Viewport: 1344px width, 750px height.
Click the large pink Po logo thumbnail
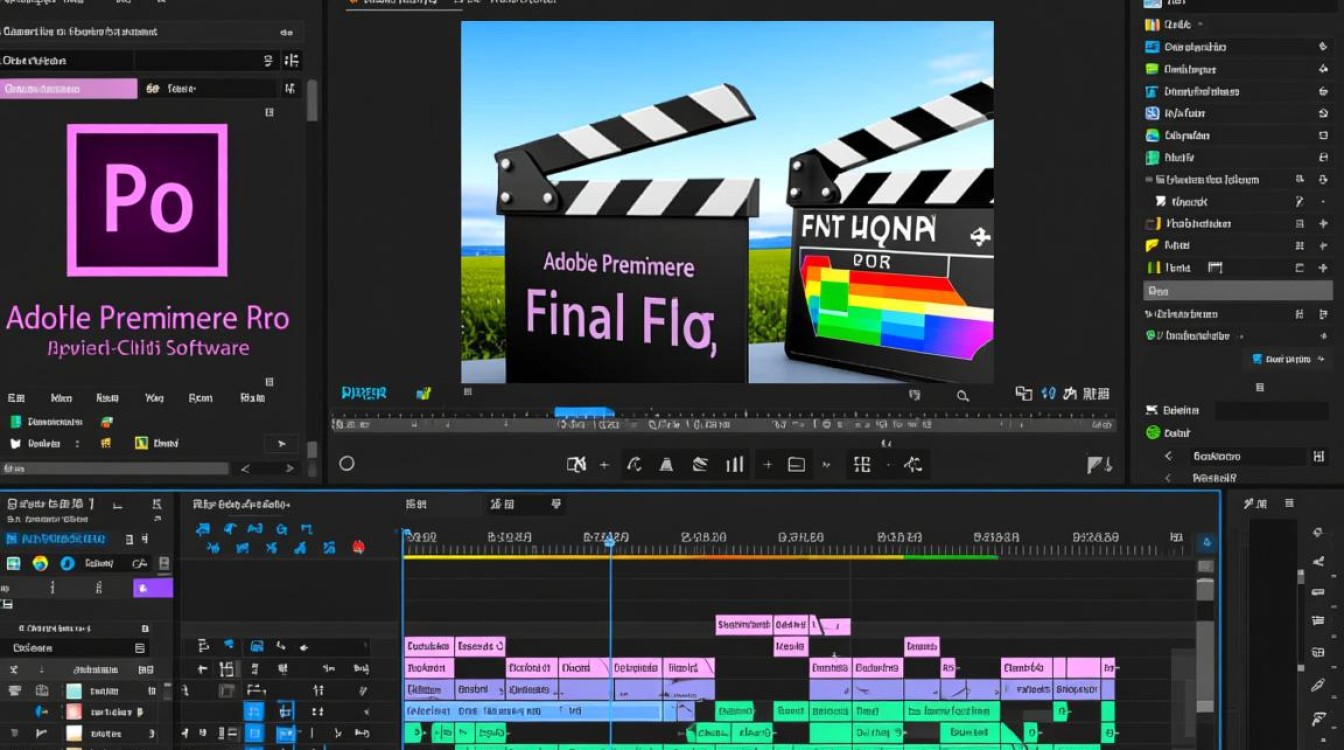coord(147,200)
